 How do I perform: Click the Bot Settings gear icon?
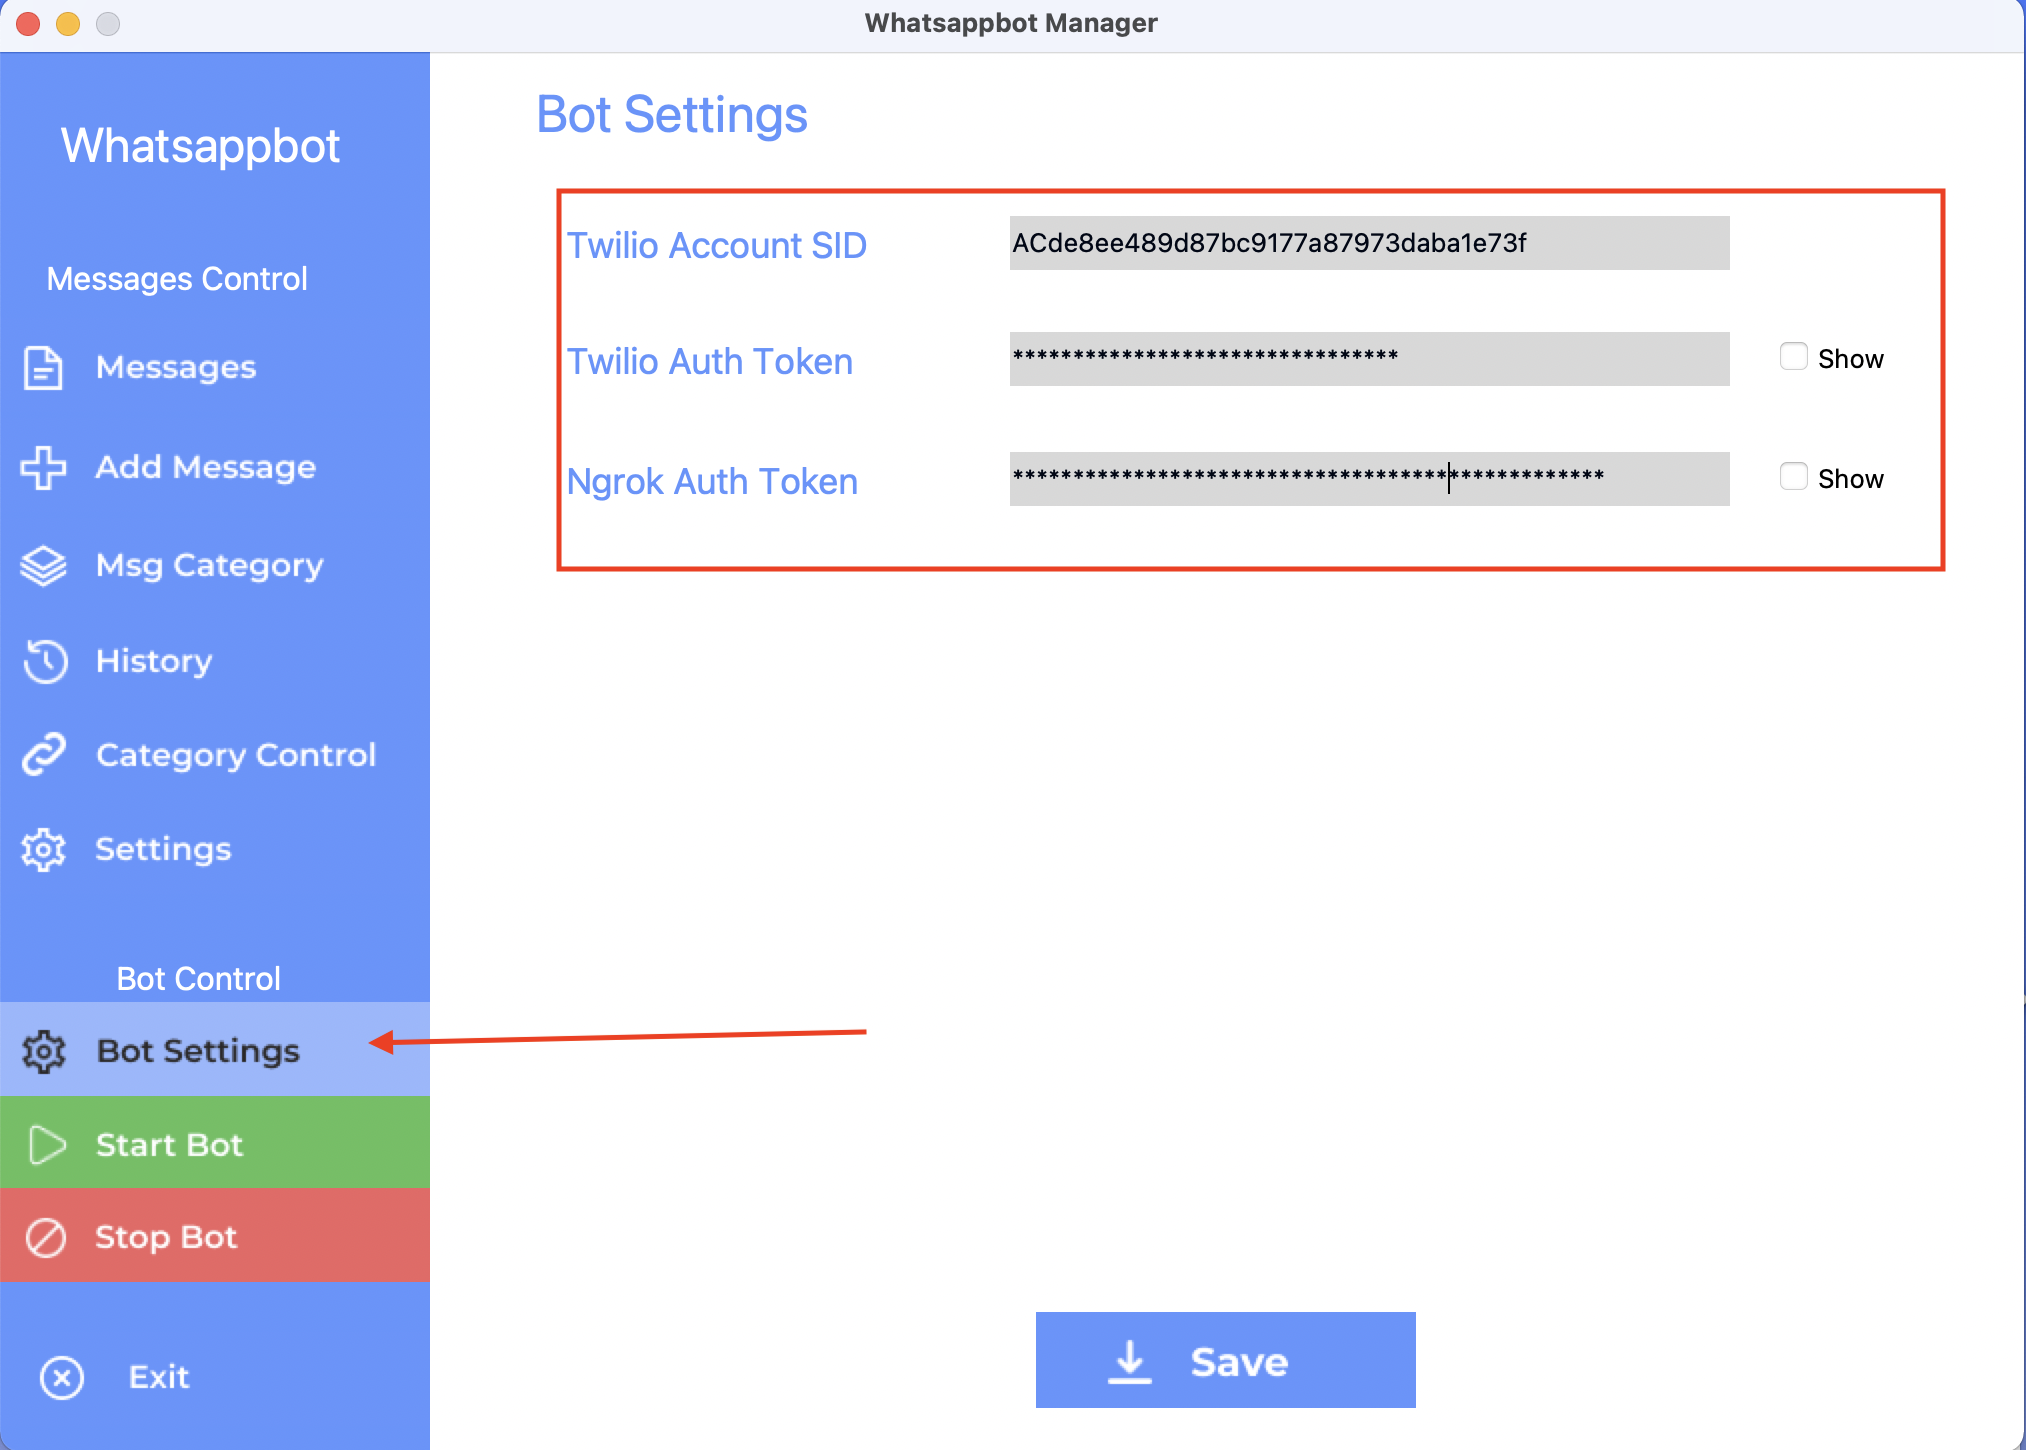43,1052
